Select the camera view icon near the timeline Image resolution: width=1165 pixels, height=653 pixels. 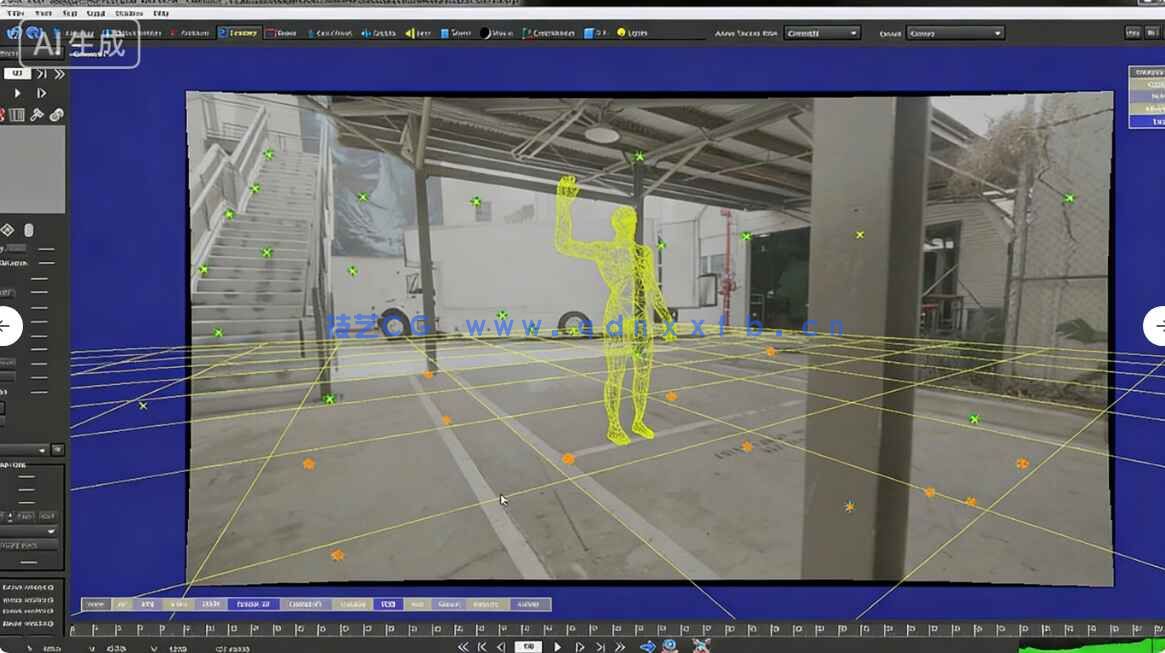[x=672, y=646]
